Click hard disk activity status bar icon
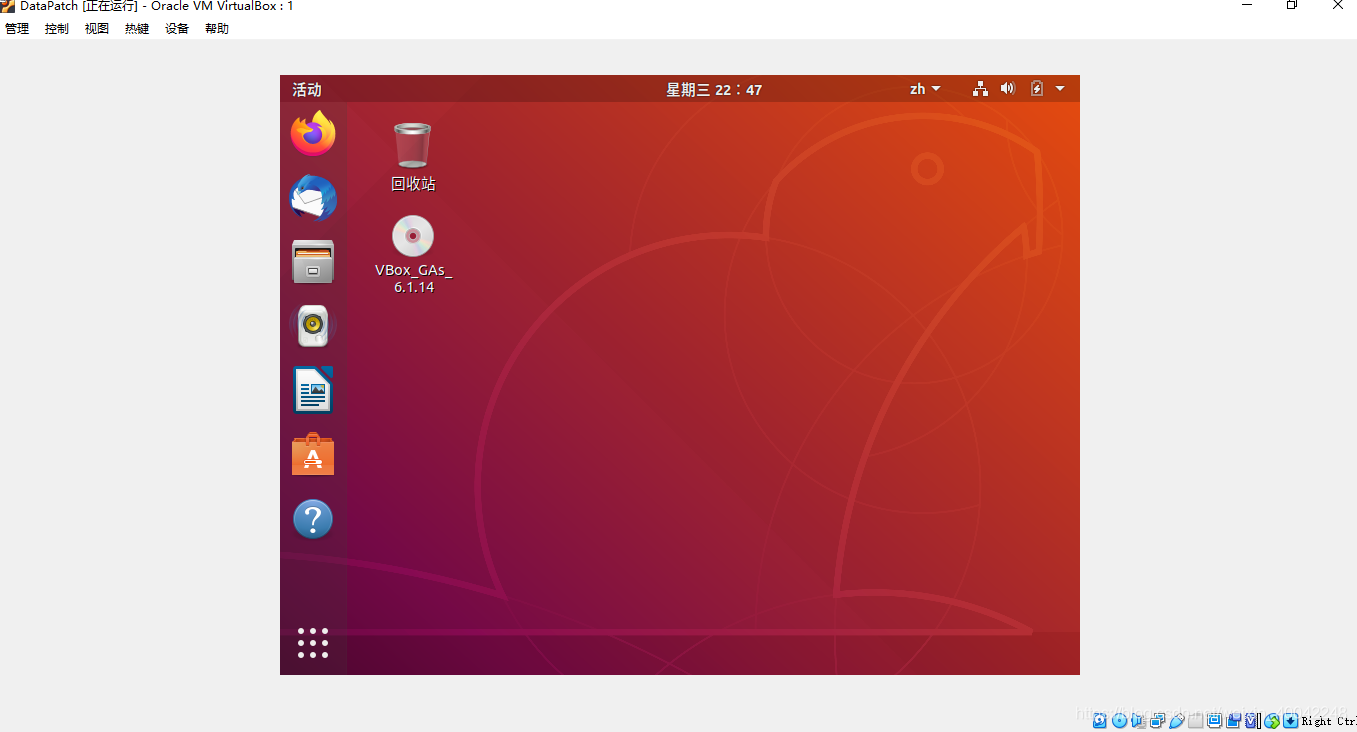The image size is (1357, 732). click(1100, 720)
